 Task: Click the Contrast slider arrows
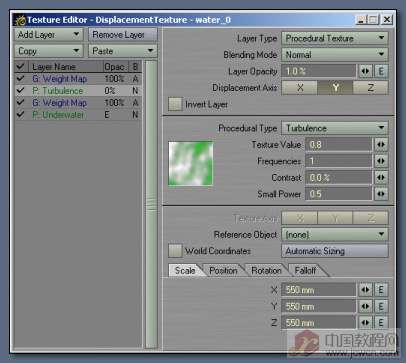pyautogui.click(x=380, y=177)
